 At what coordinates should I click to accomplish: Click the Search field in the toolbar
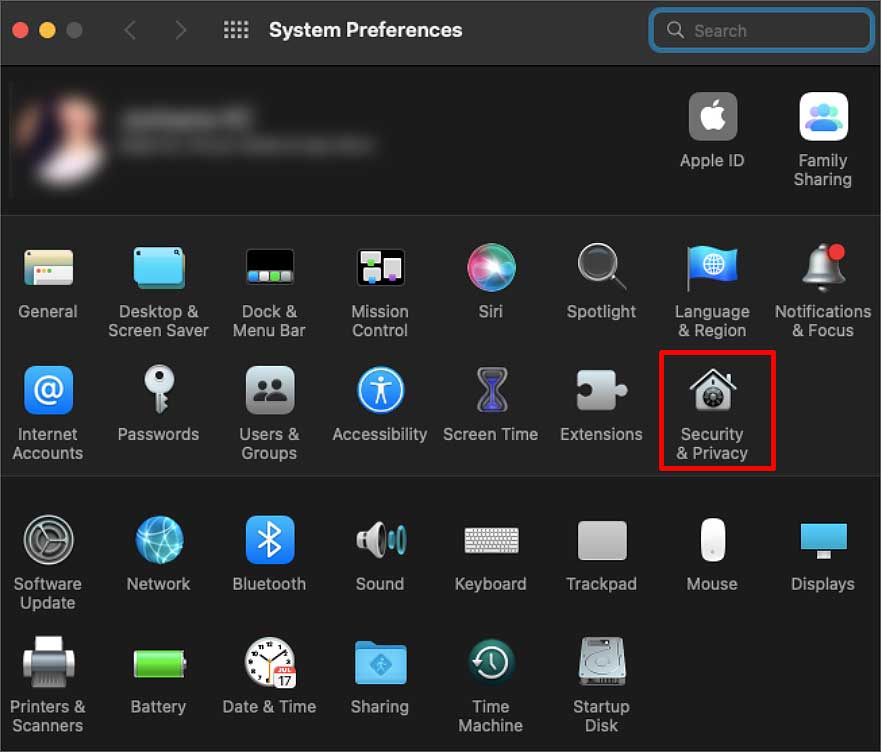point(761,30)
